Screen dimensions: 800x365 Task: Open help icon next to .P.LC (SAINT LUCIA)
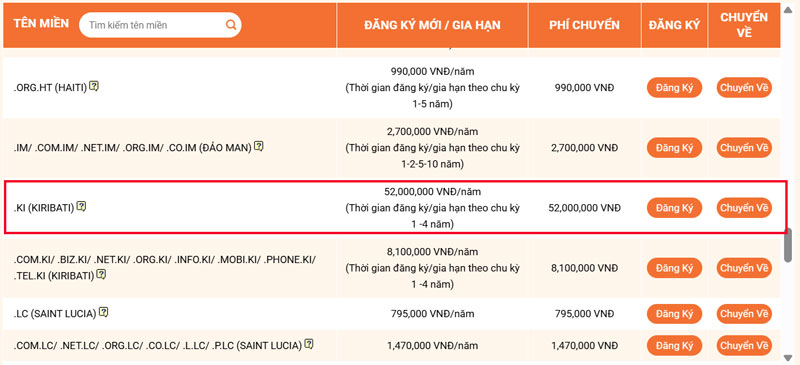[309, 344]
